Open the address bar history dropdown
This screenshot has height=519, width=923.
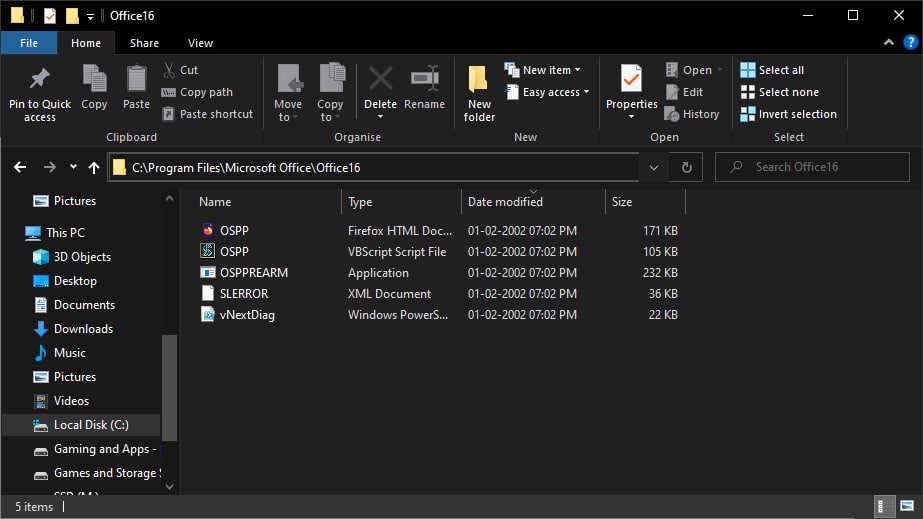[653, 168]
